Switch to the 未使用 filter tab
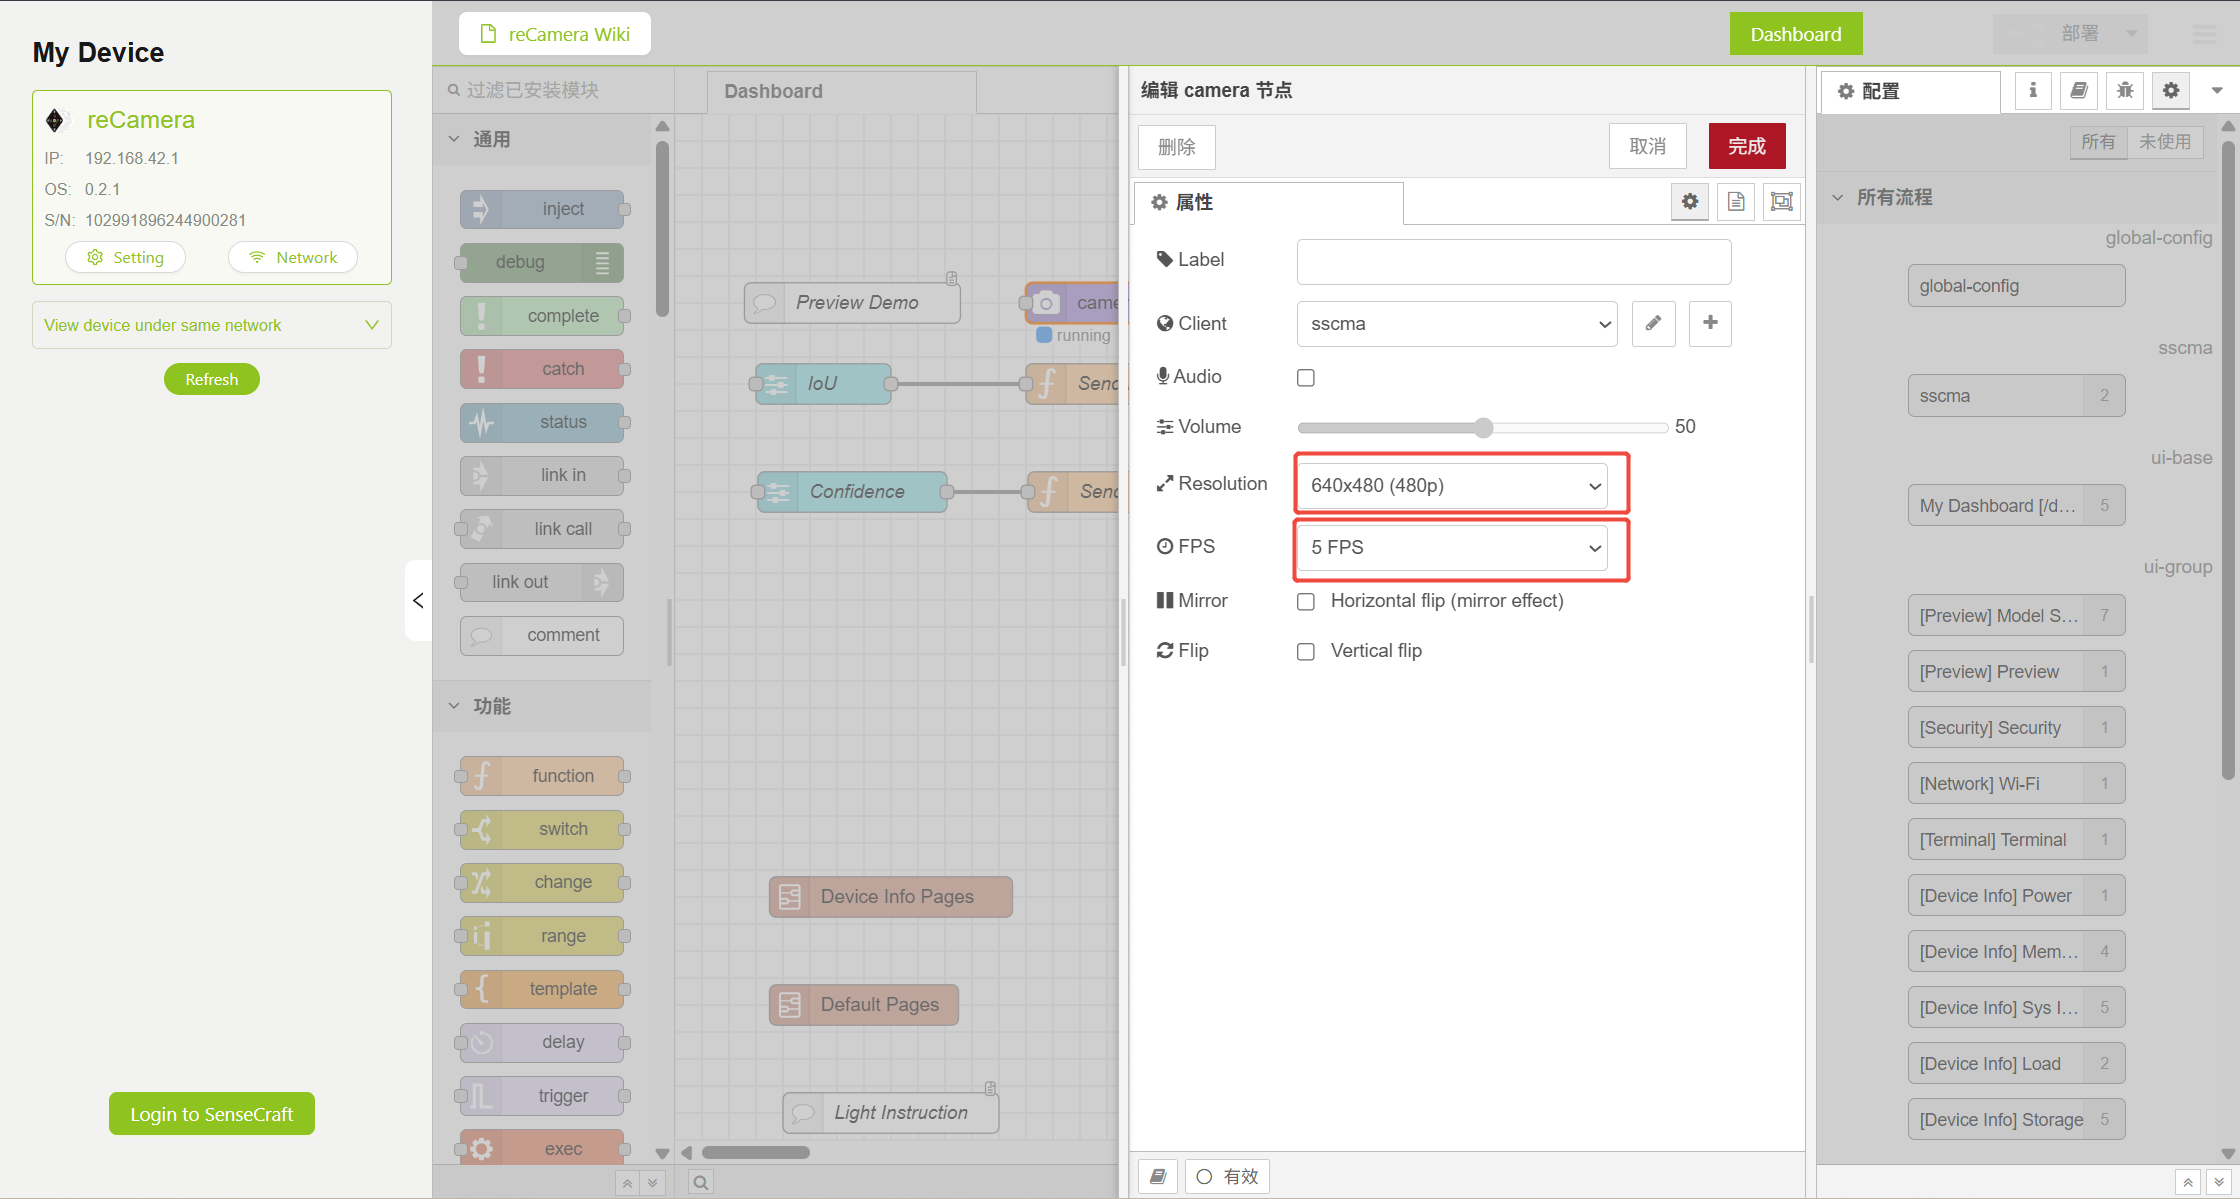Screen dimensions: 2240x1199 point(2164,142)
